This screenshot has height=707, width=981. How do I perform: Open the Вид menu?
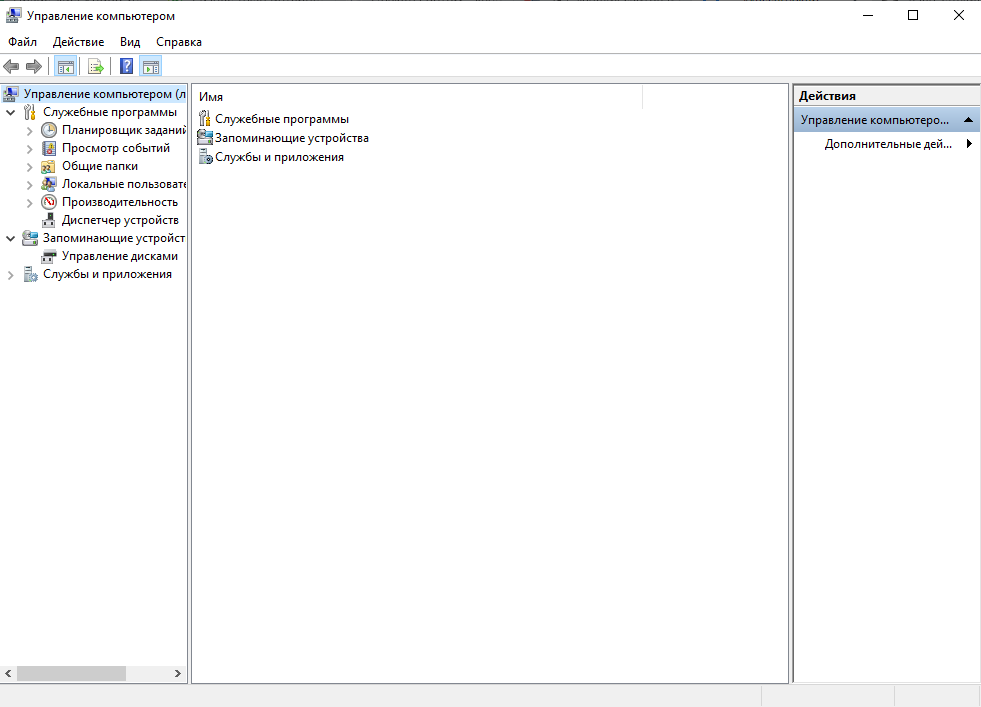click(130, 42)
